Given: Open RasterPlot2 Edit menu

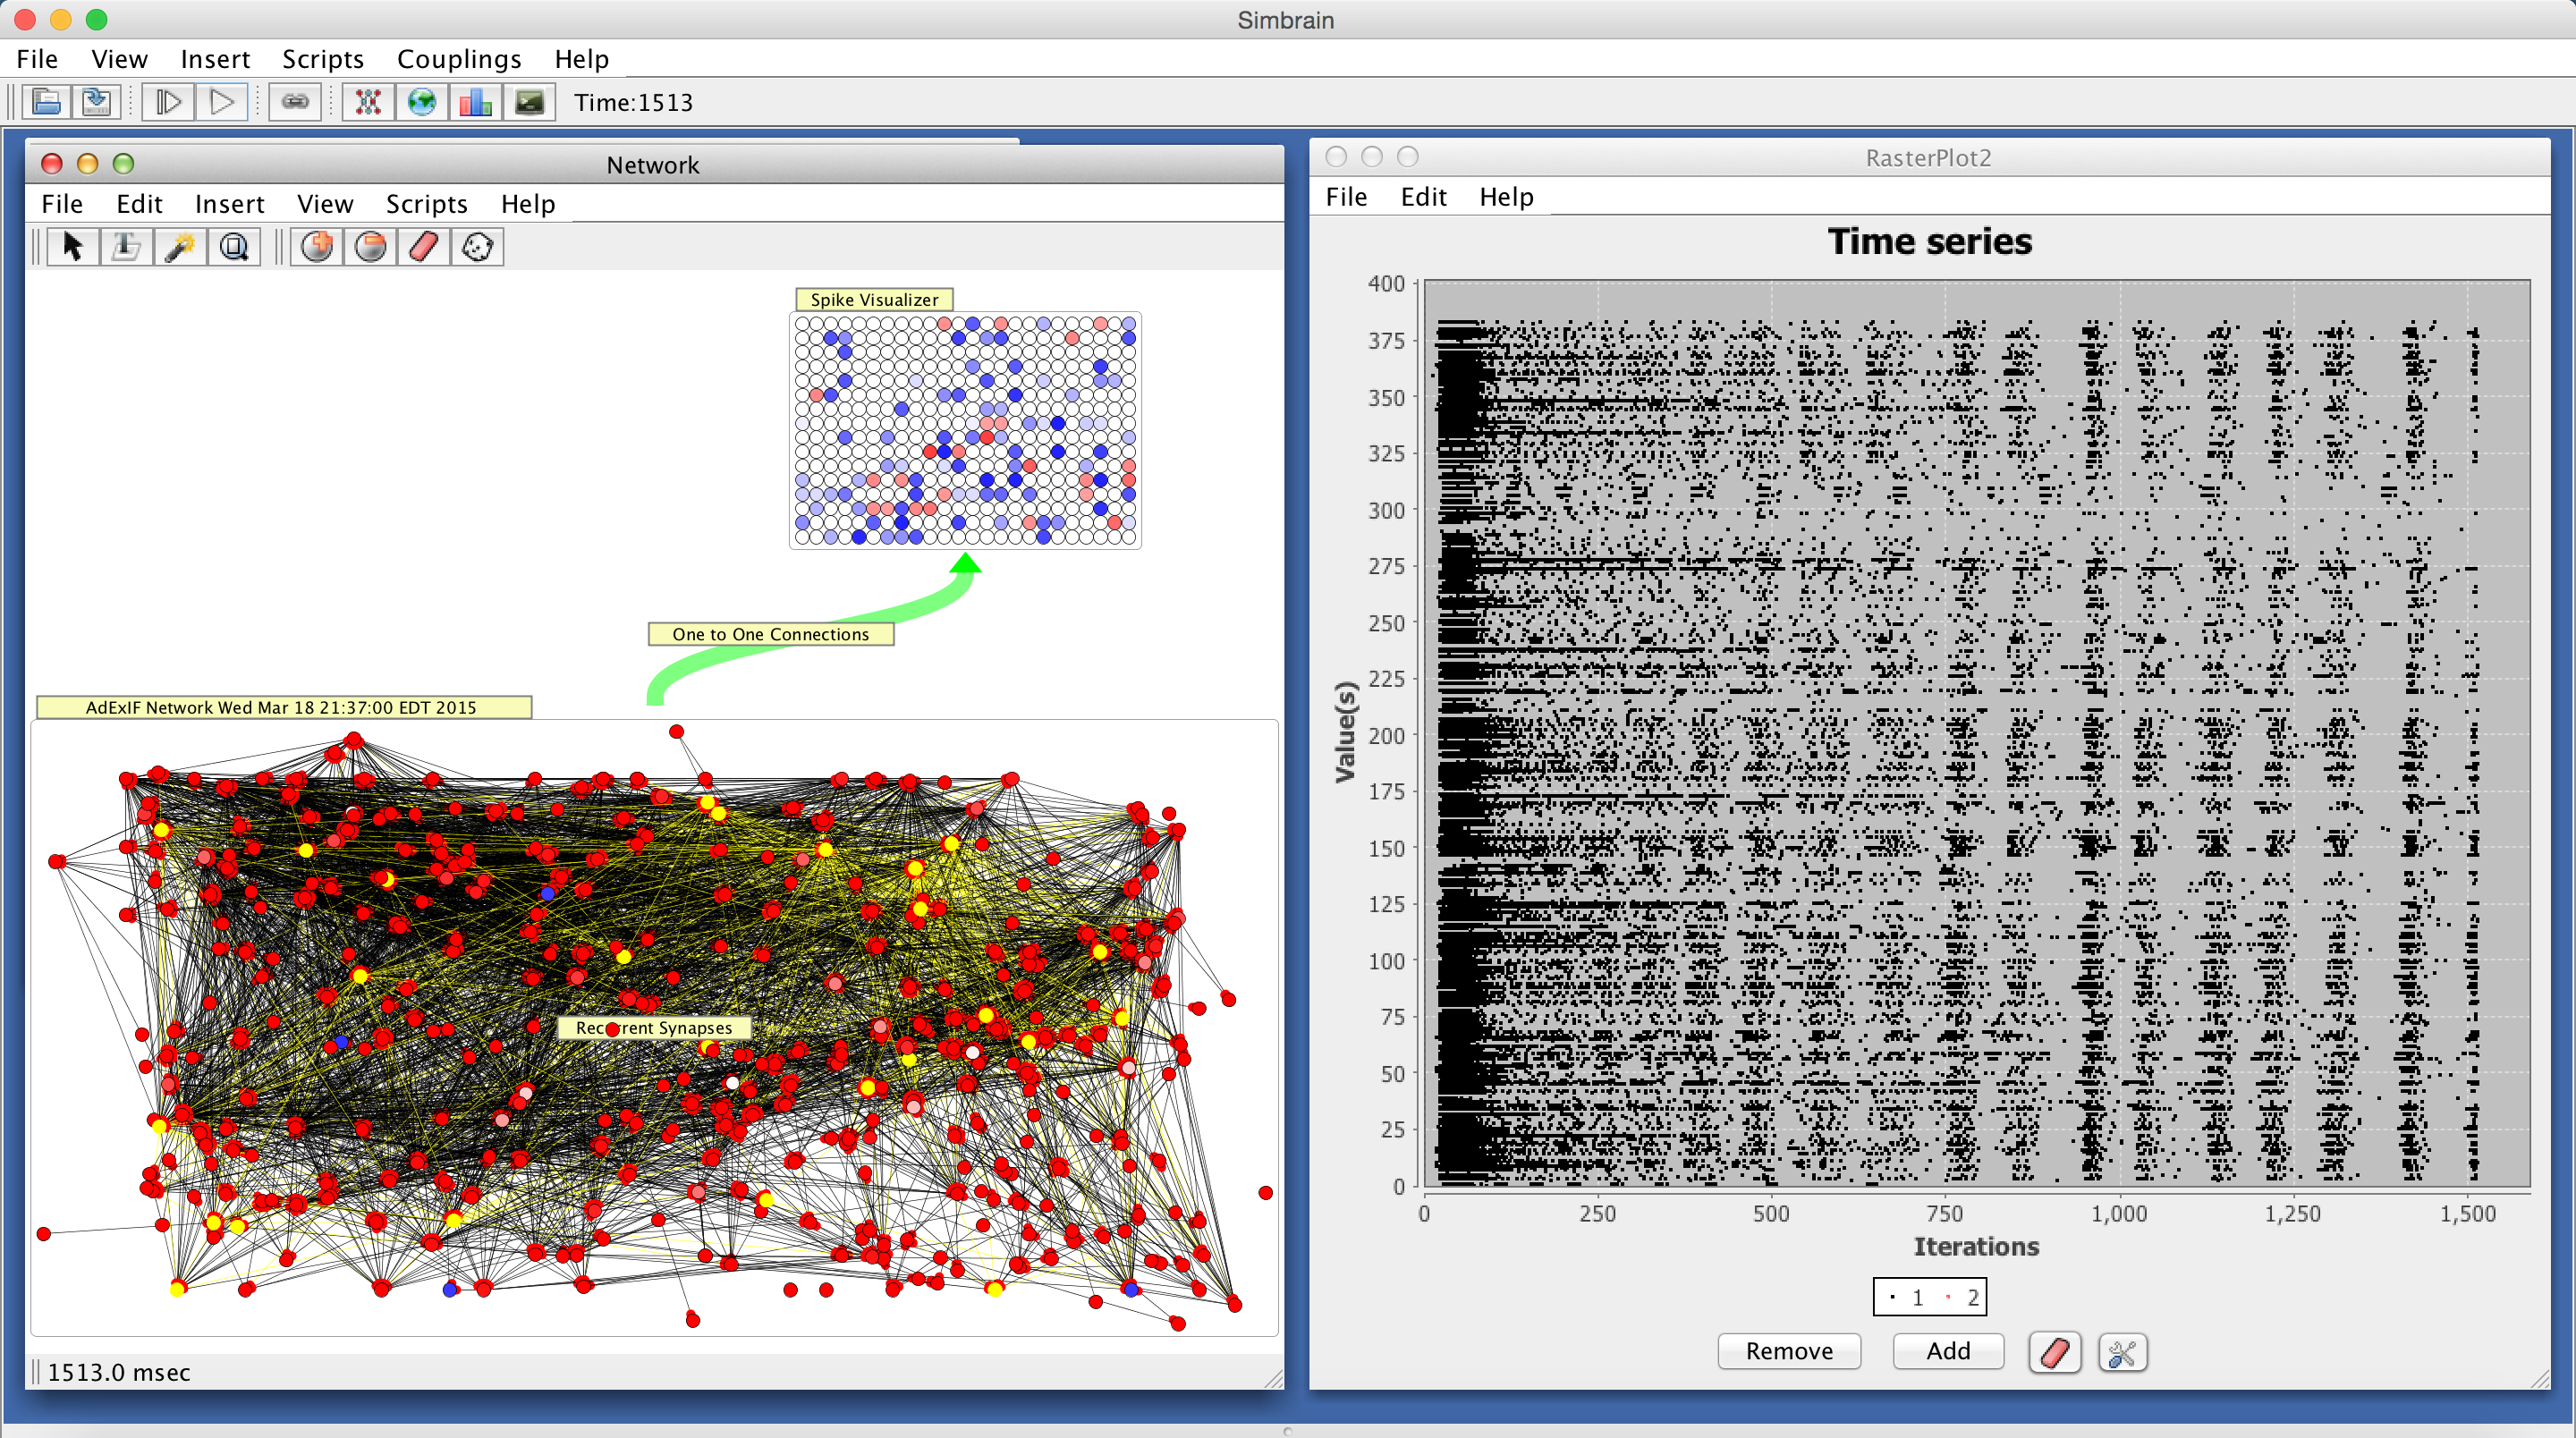Looking at the screenshot, I should click(x=1422, y=197).
